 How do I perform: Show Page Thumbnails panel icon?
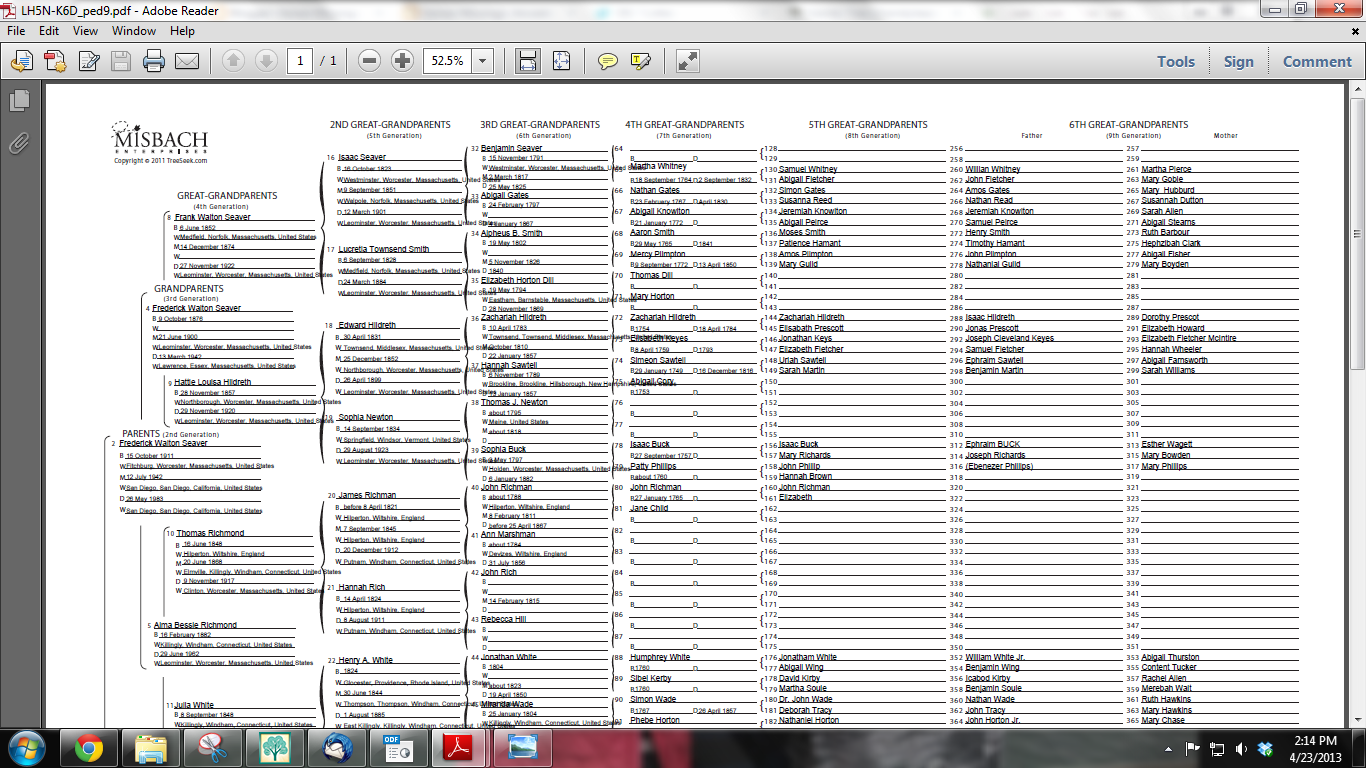[19, 100]
